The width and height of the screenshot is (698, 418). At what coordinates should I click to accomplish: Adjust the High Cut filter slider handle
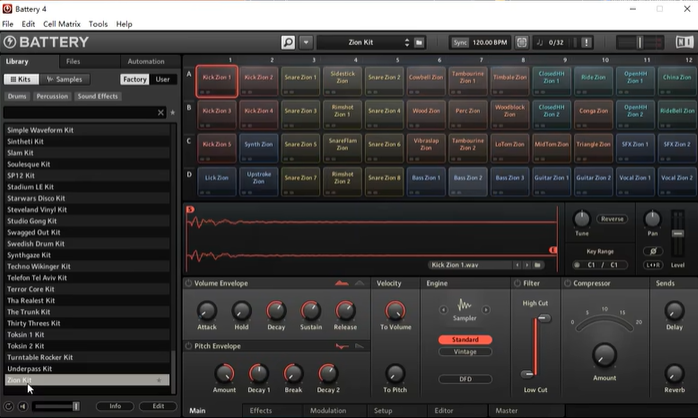pos(543,318)
